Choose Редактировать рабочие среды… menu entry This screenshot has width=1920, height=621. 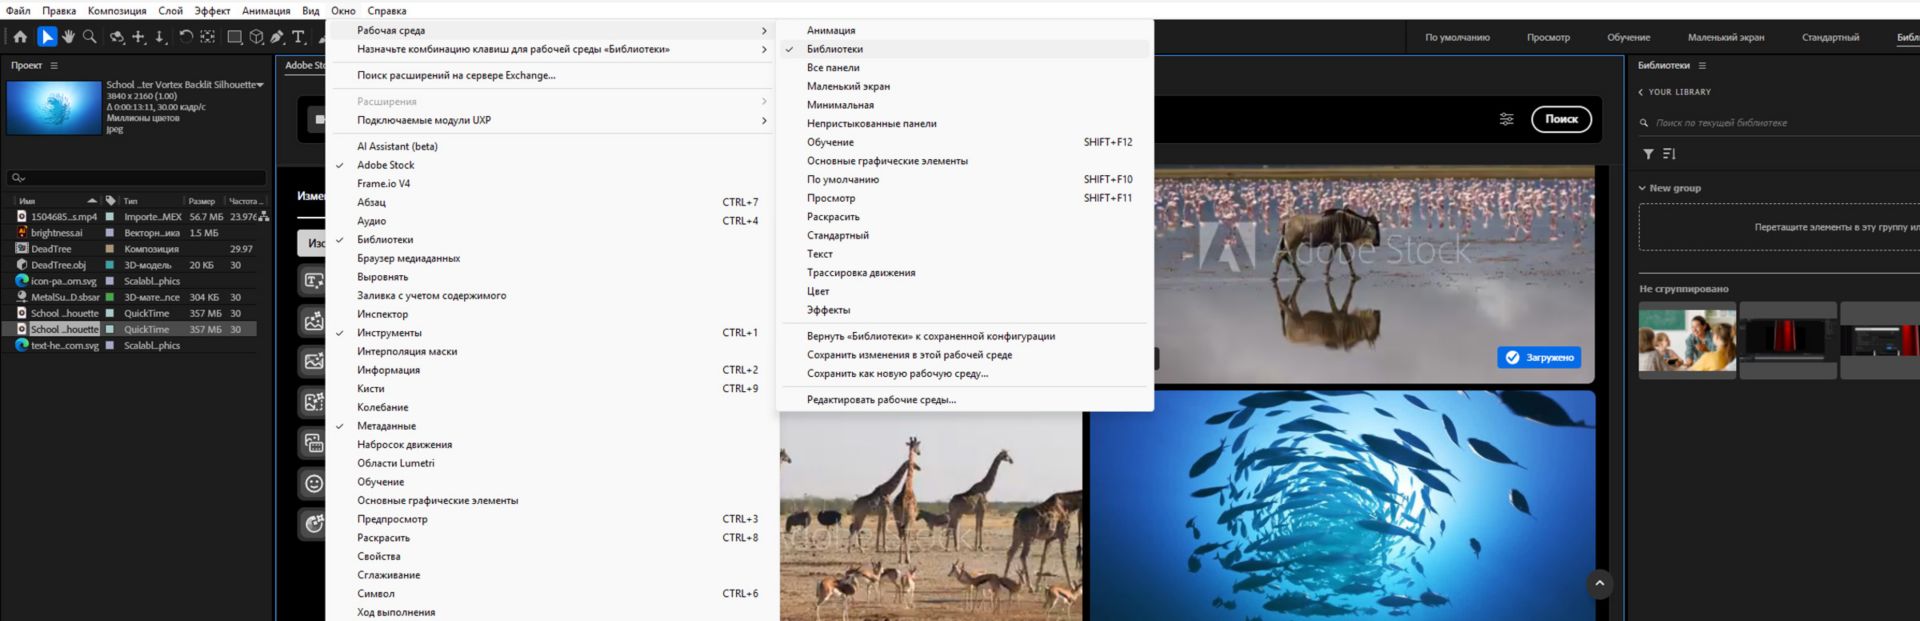point(881,400)
